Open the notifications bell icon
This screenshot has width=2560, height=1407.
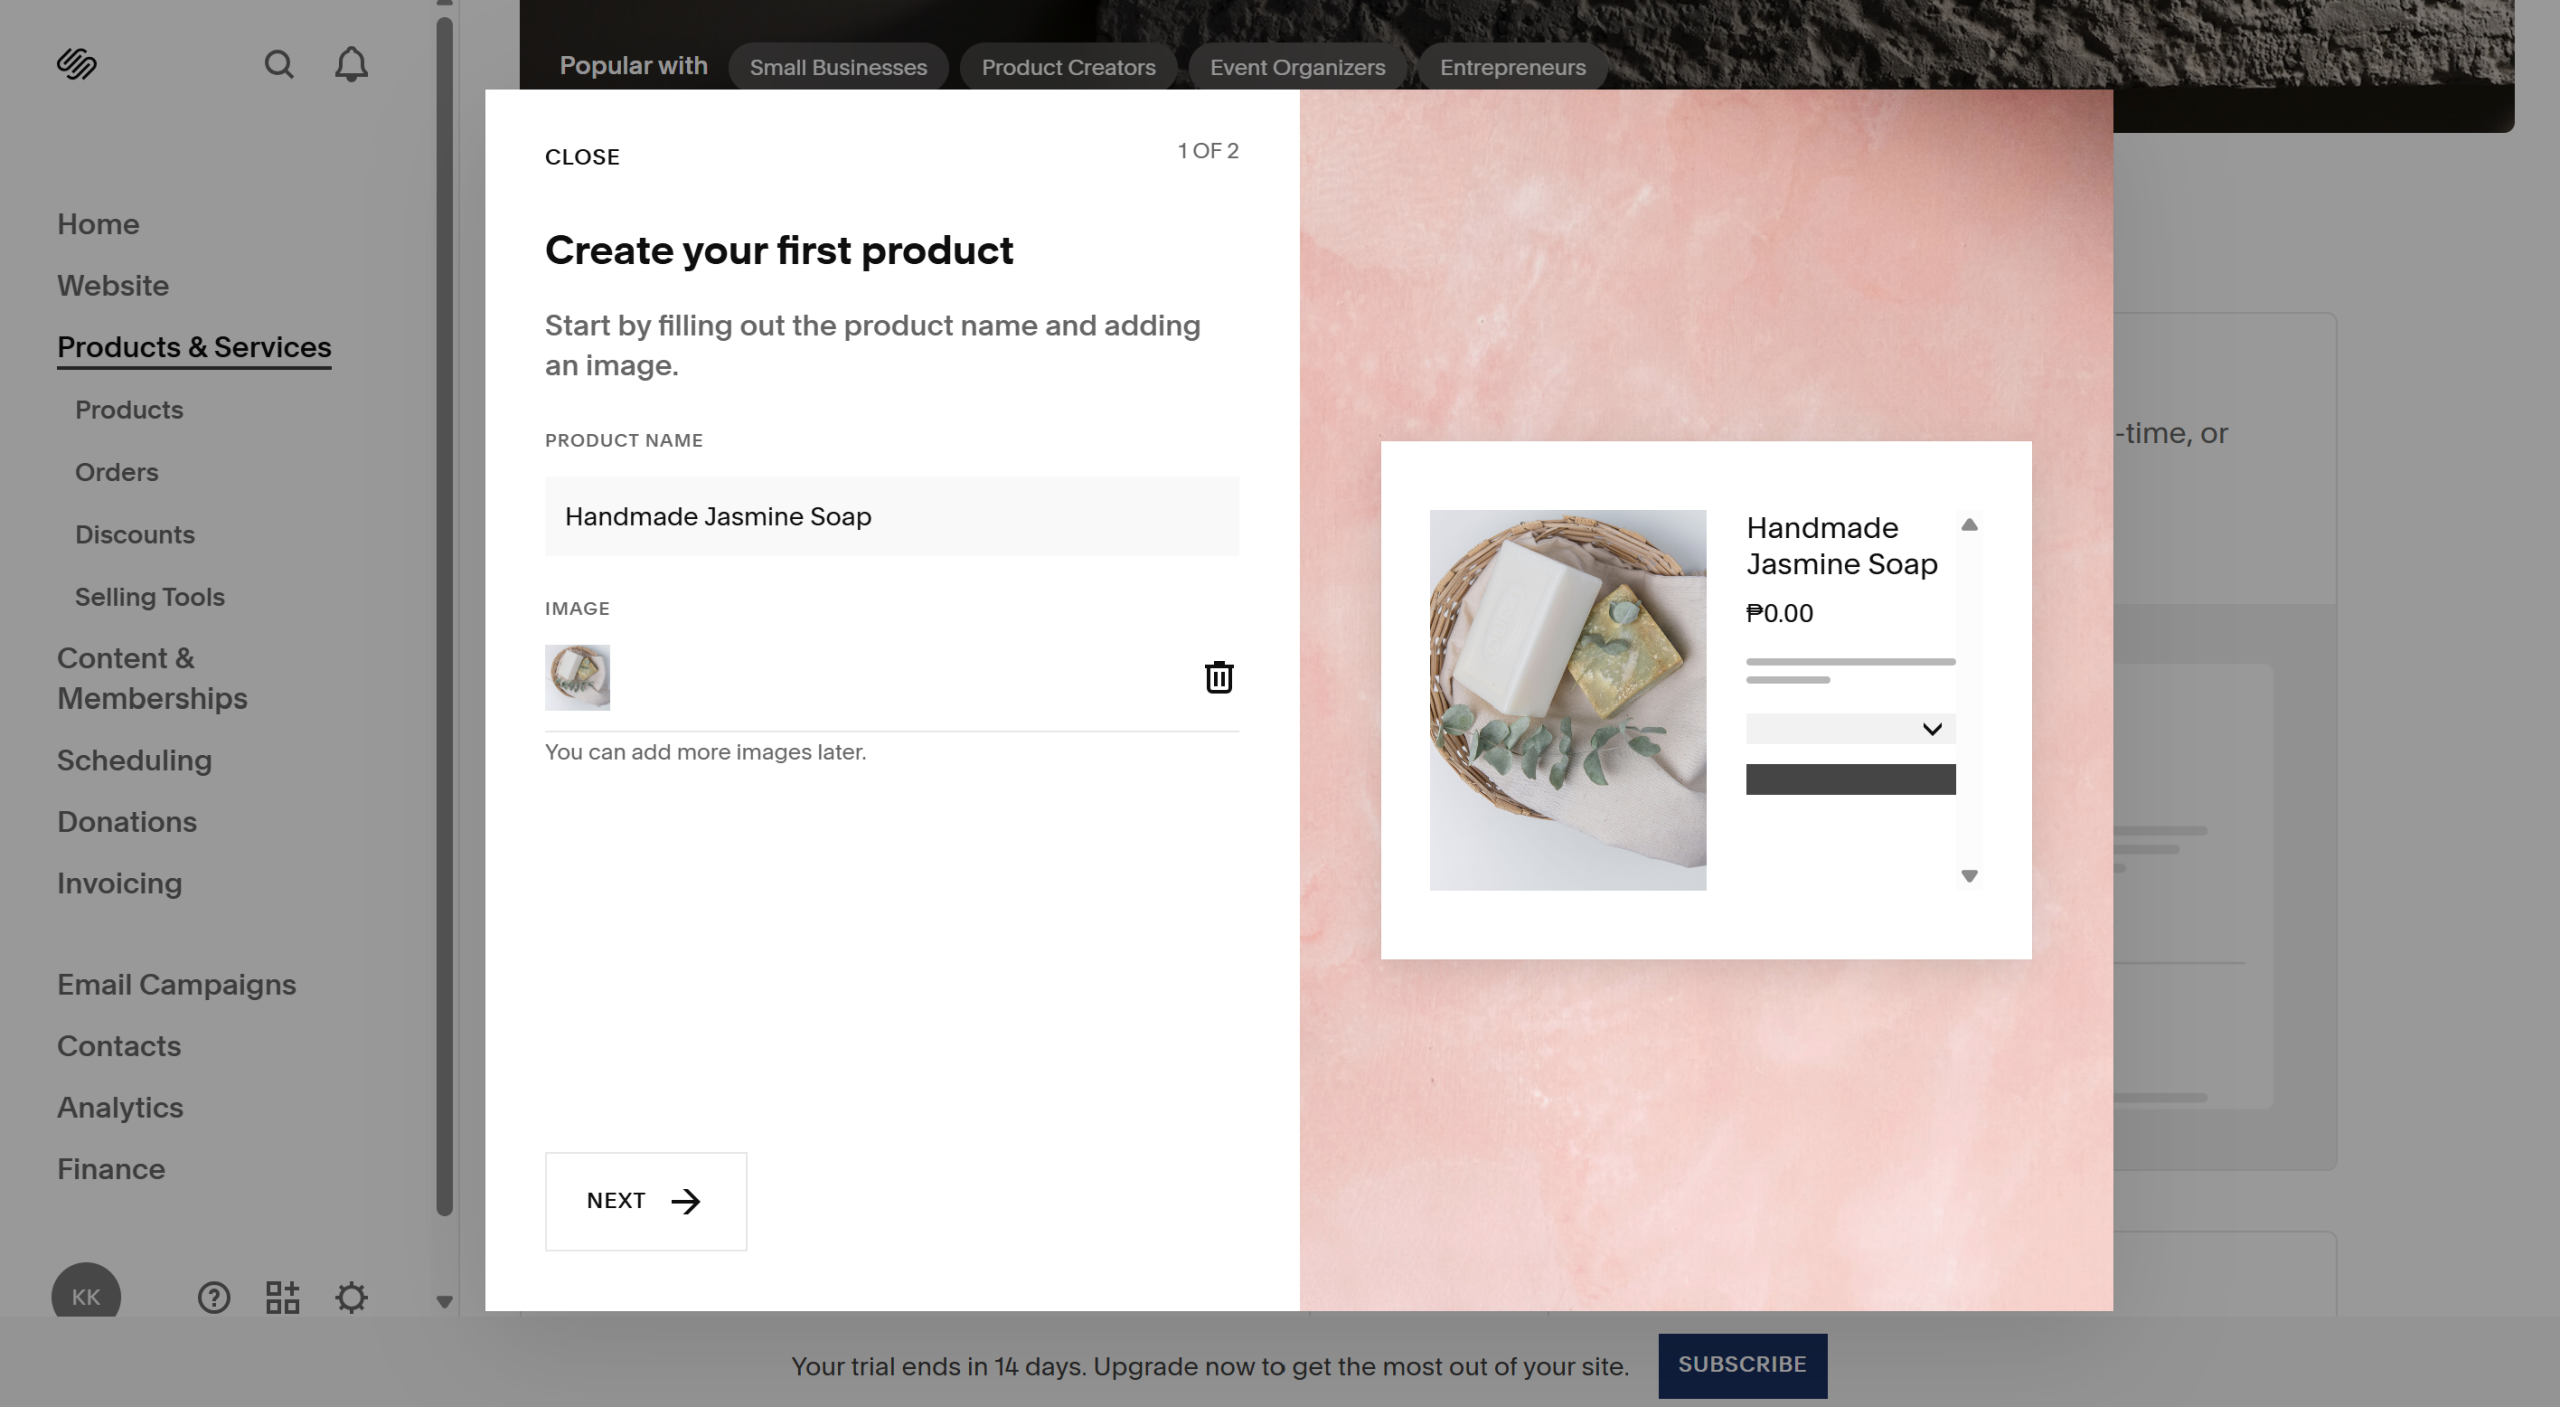(351, 65)
